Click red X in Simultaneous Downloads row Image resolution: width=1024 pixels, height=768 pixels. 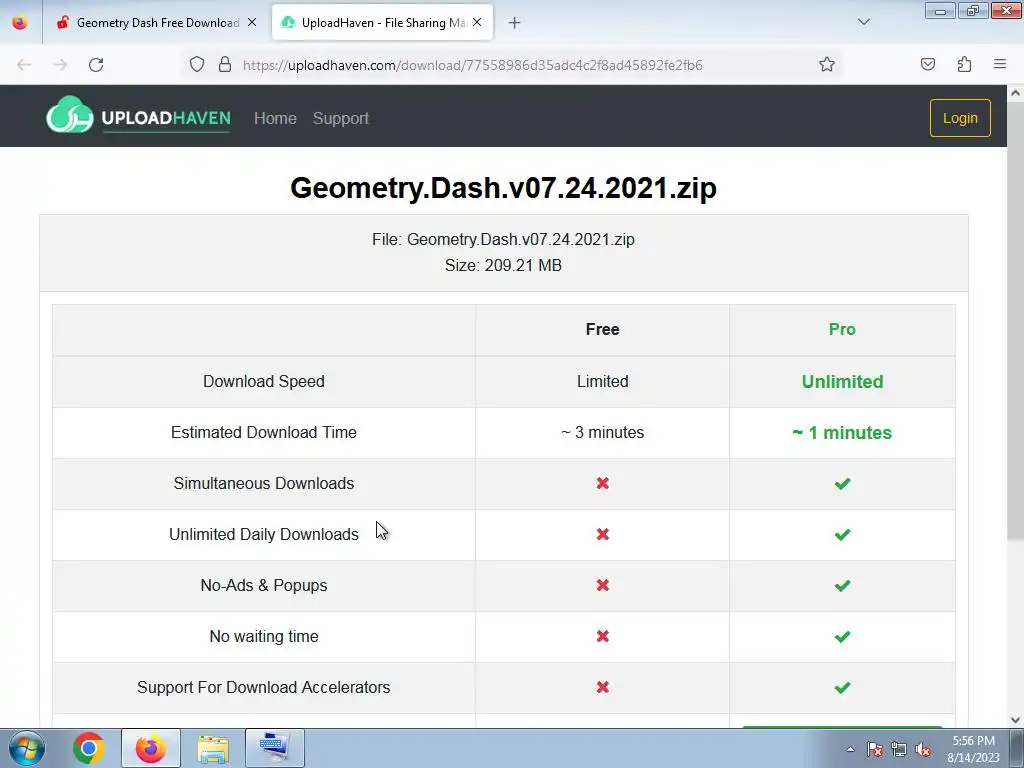[x=603, y=483]
